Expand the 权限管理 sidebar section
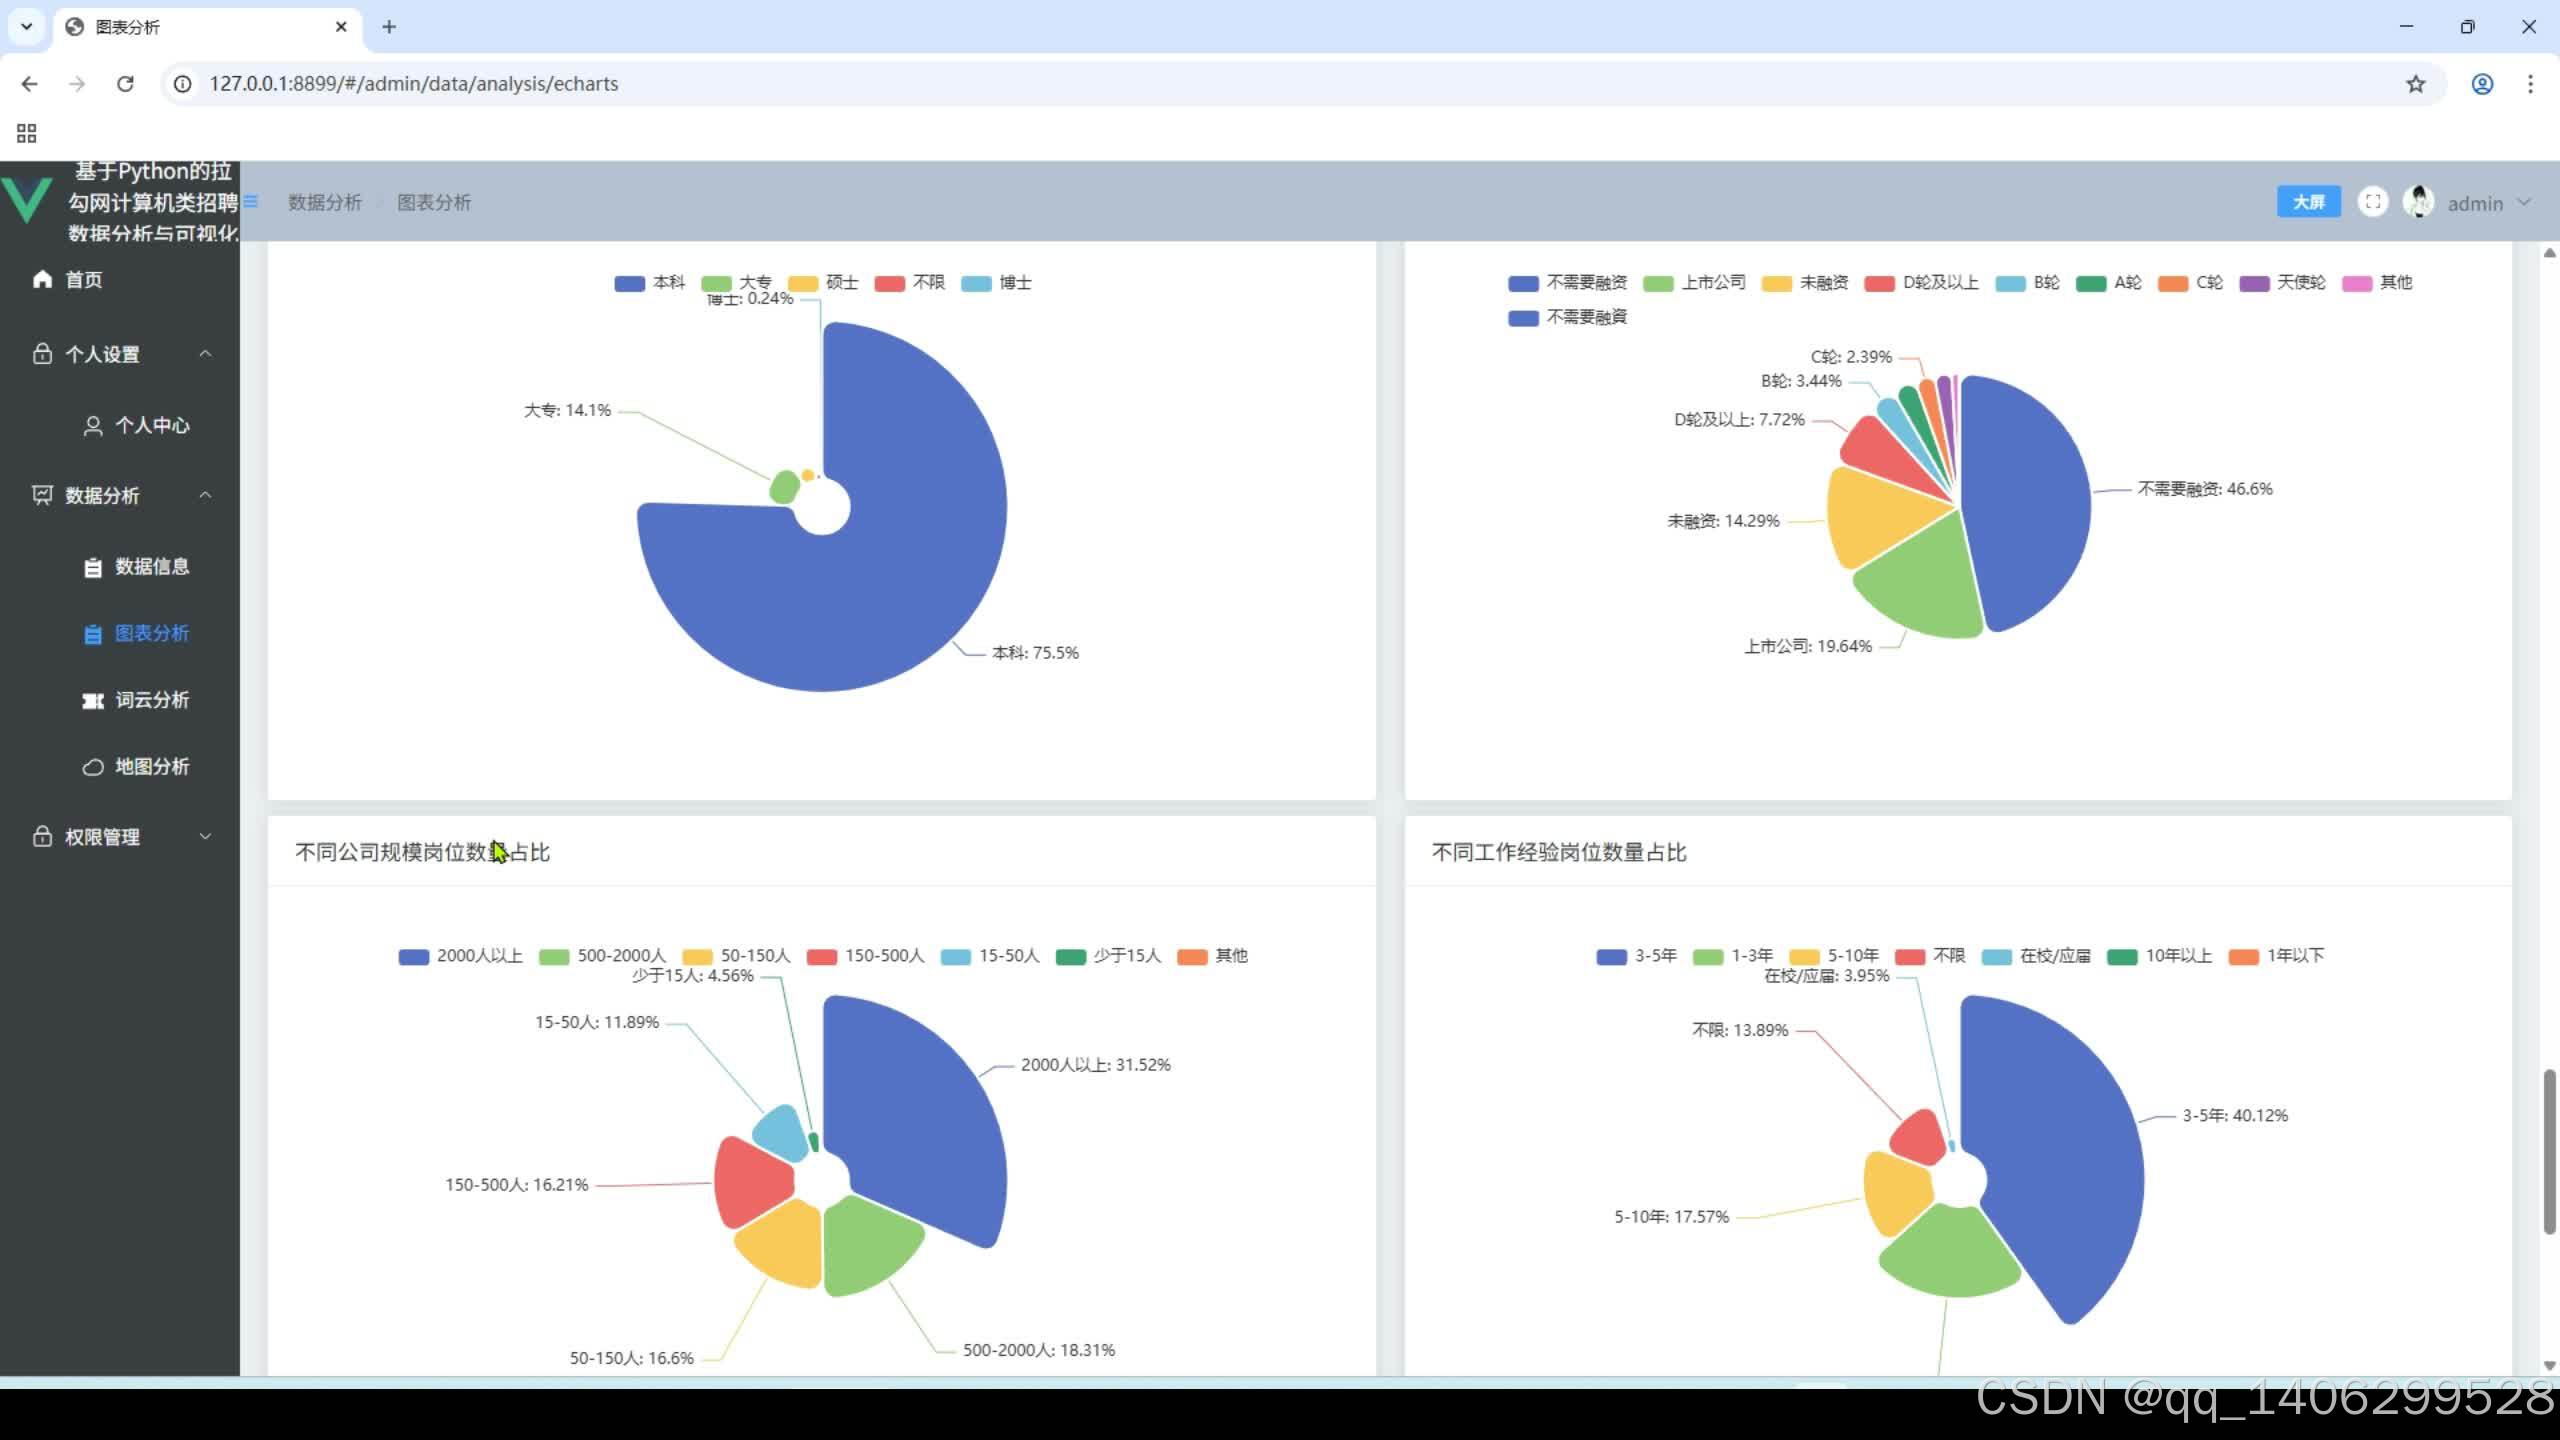 (120, 837)
